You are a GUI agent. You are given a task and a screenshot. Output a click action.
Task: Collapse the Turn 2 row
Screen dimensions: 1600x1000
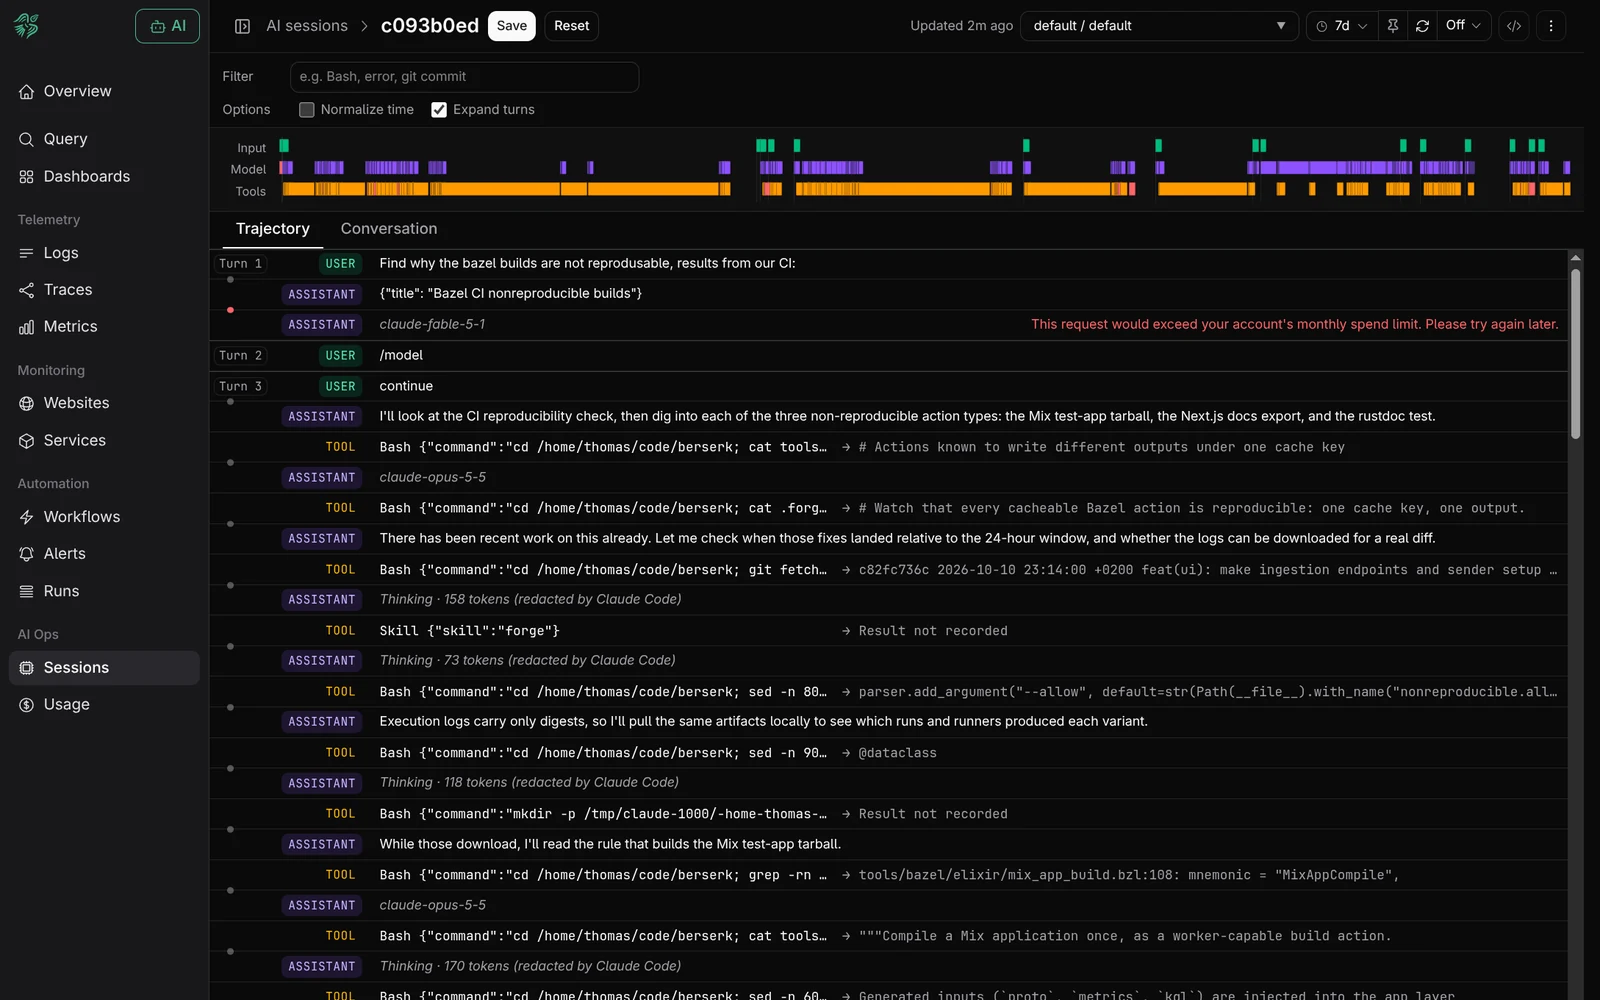pyautogui.click(x=241, y=356)
